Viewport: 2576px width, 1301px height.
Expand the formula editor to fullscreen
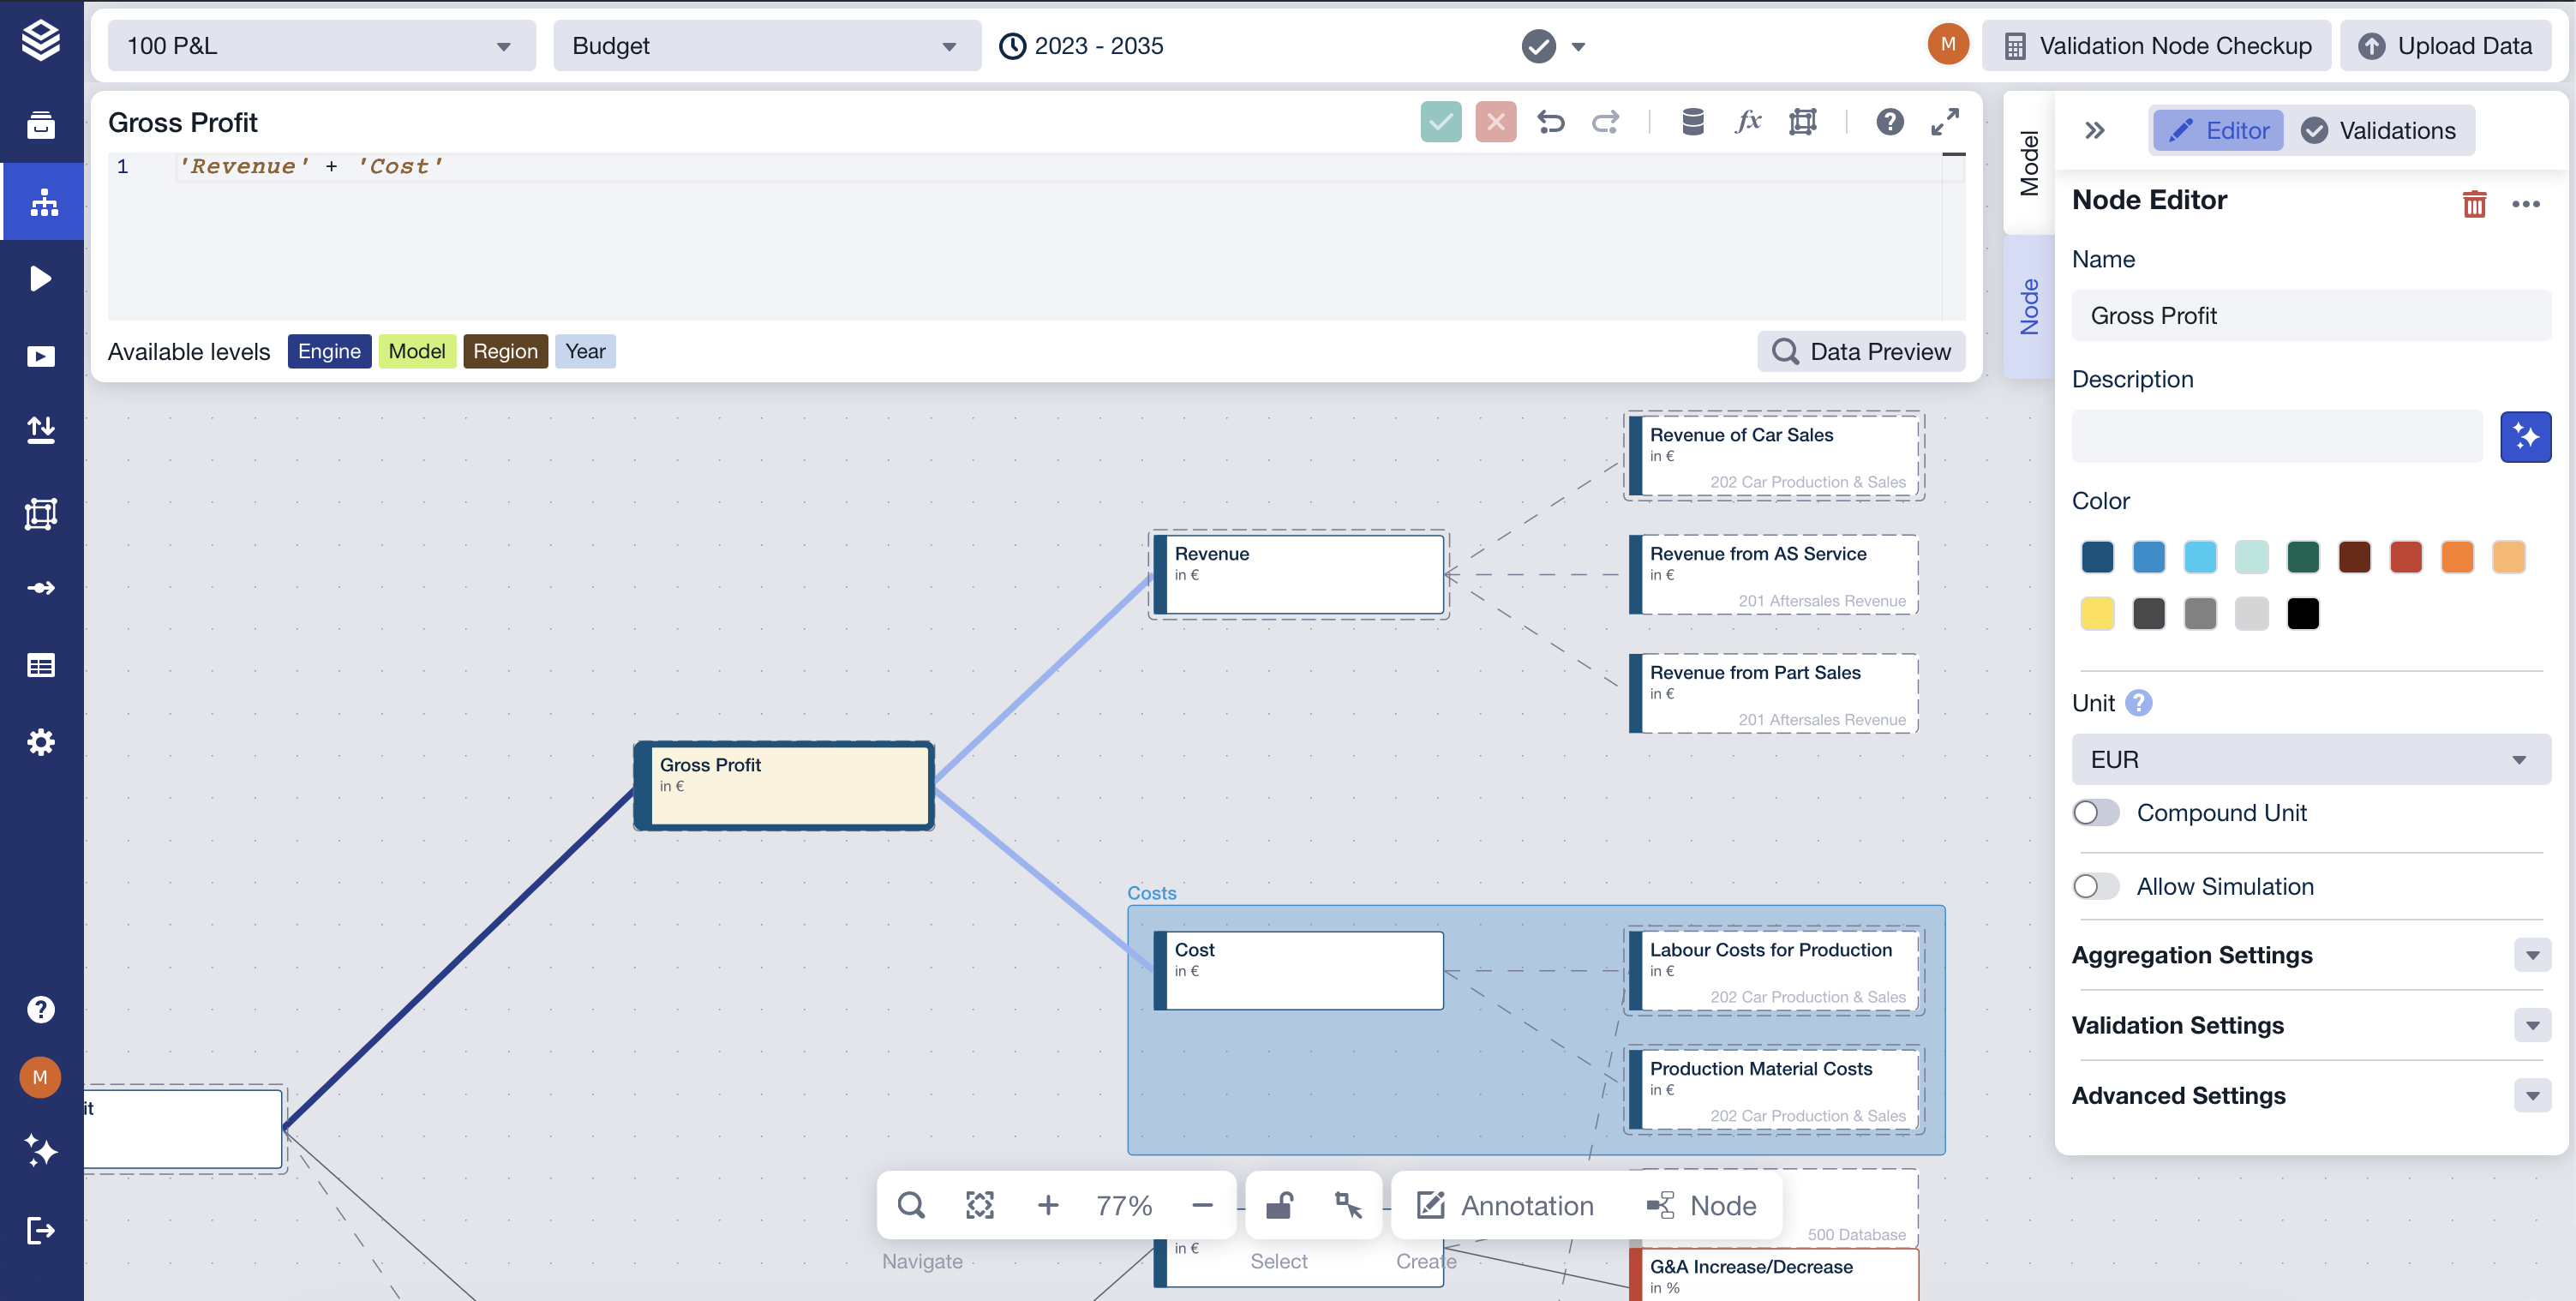[x=1944, y=122]
